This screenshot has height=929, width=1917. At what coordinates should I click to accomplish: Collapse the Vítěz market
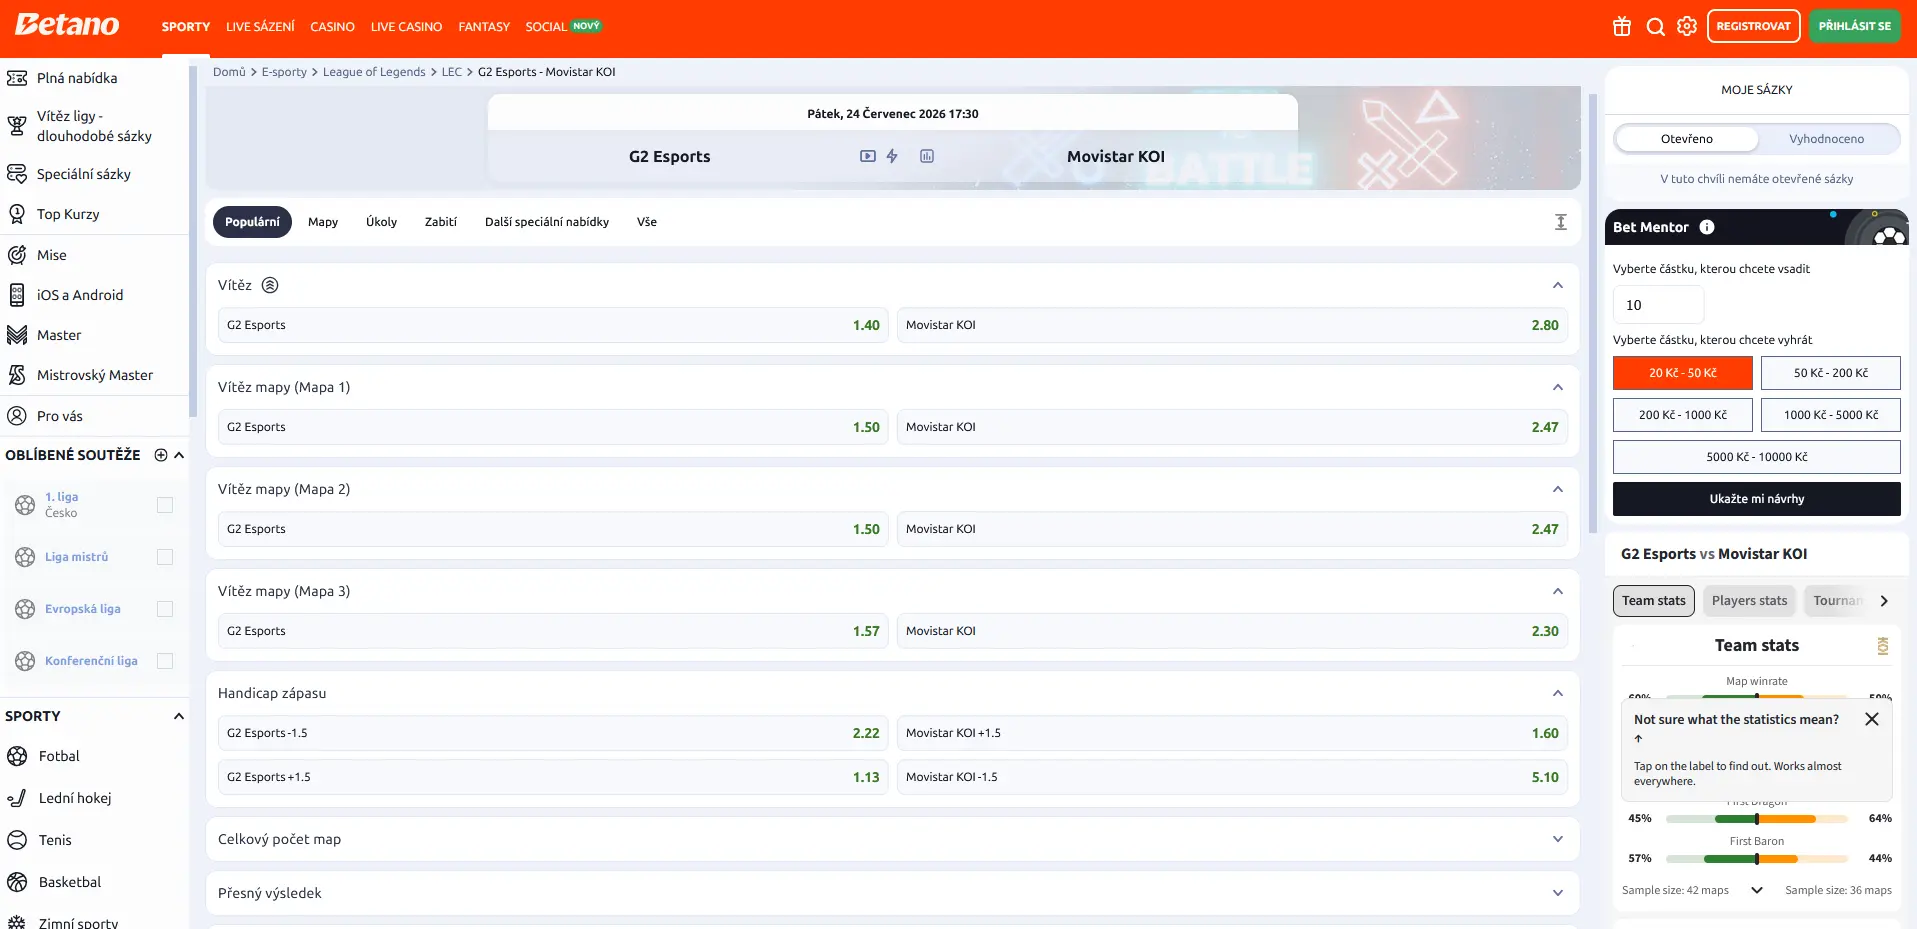tap(1558, 285)
